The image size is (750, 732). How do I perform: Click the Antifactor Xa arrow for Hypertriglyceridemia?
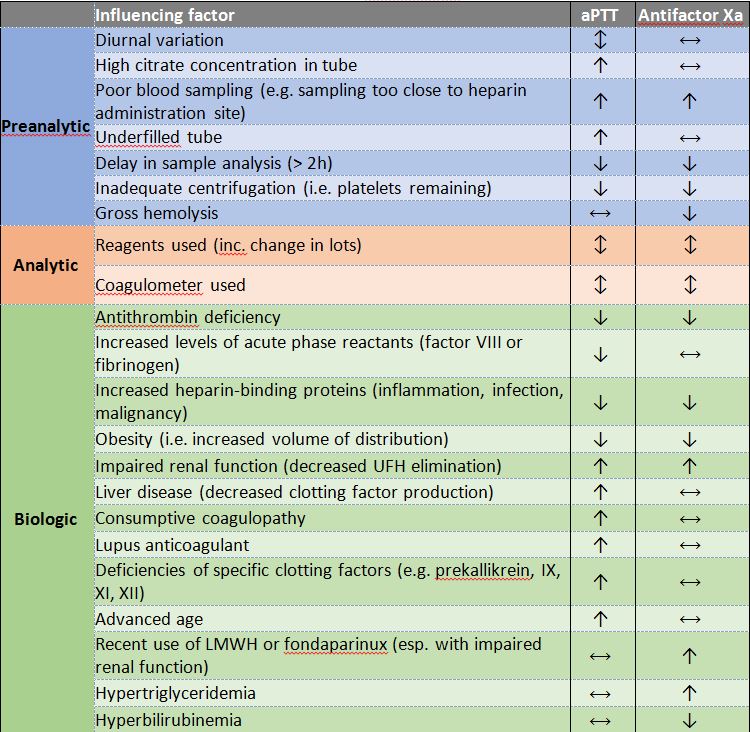[x=689, y=693]
